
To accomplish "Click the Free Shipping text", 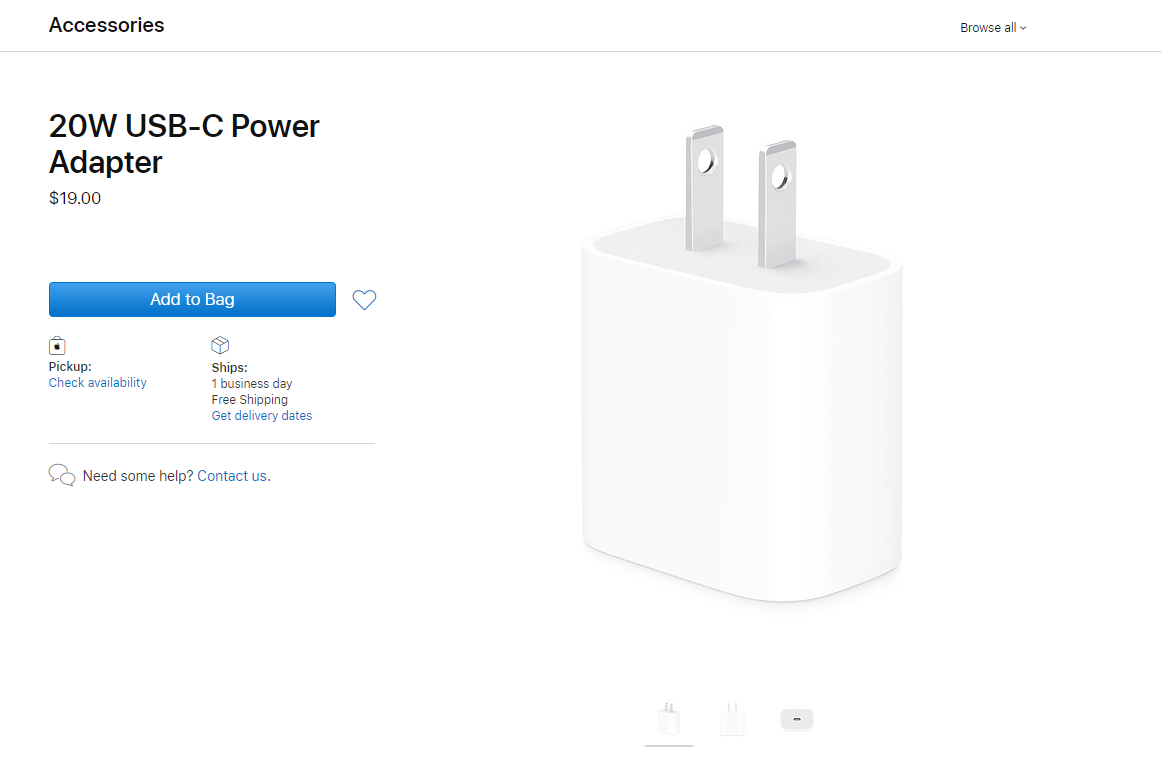I will [250, 399].
